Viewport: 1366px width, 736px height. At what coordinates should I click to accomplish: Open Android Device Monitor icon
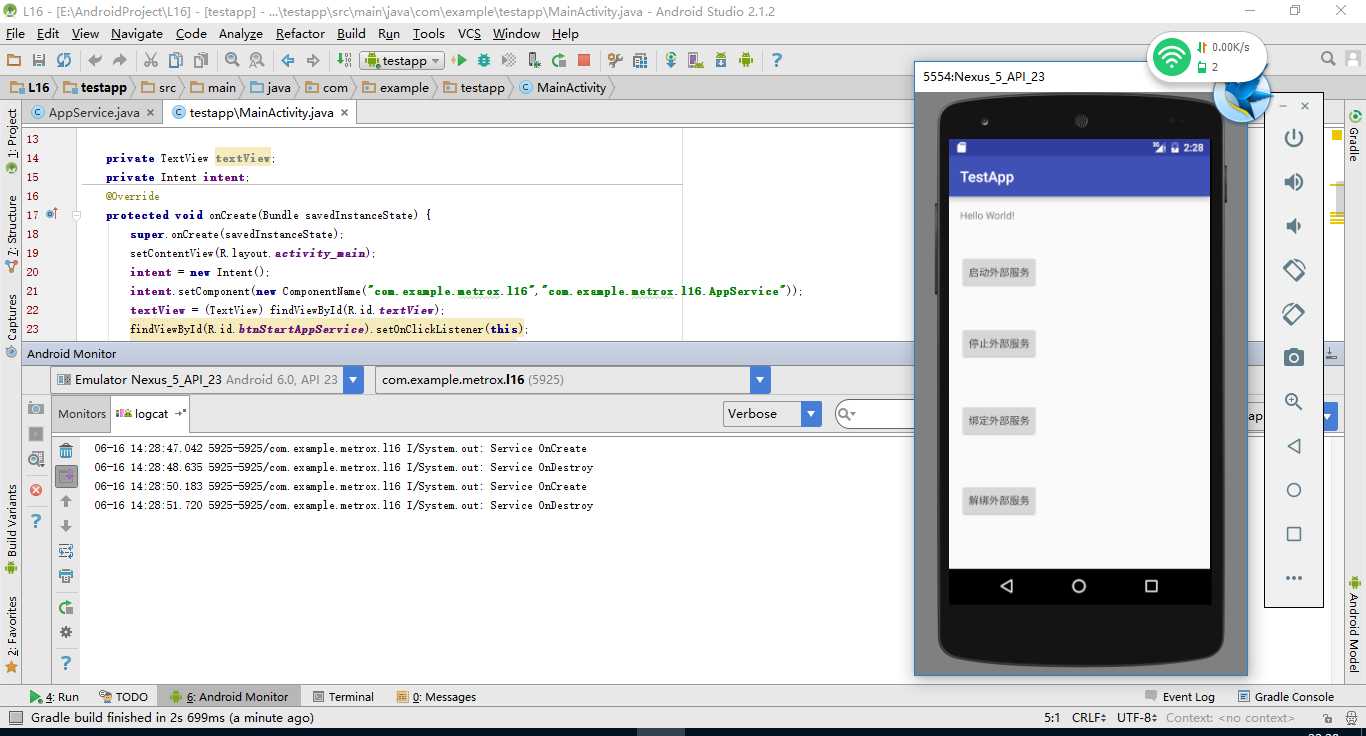746,60
